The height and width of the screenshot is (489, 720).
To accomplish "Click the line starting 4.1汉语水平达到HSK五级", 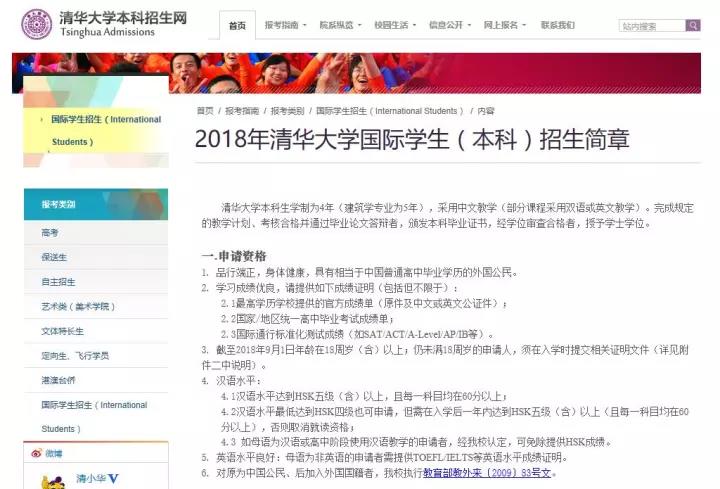I will pyautogui.click(x=364, y=396).
